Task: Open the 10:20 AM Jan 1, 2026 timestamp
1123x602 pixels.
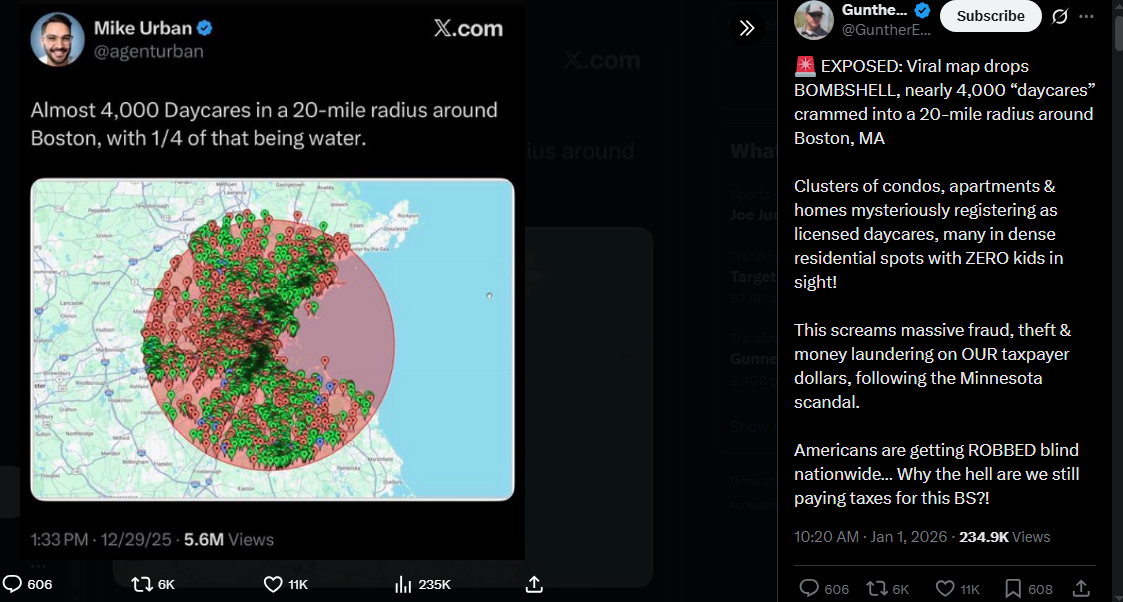Action: 871,537
